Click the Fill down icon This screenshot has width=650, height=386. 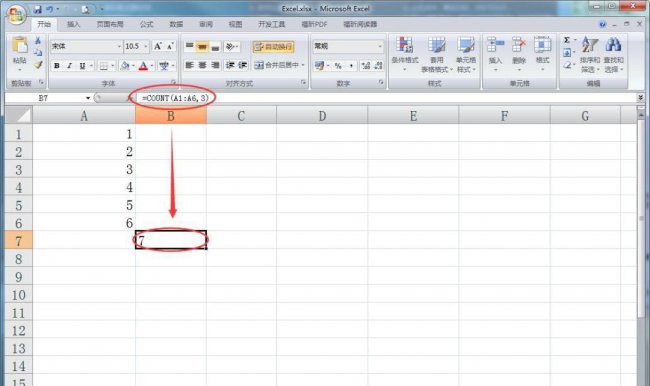(567, 53)
